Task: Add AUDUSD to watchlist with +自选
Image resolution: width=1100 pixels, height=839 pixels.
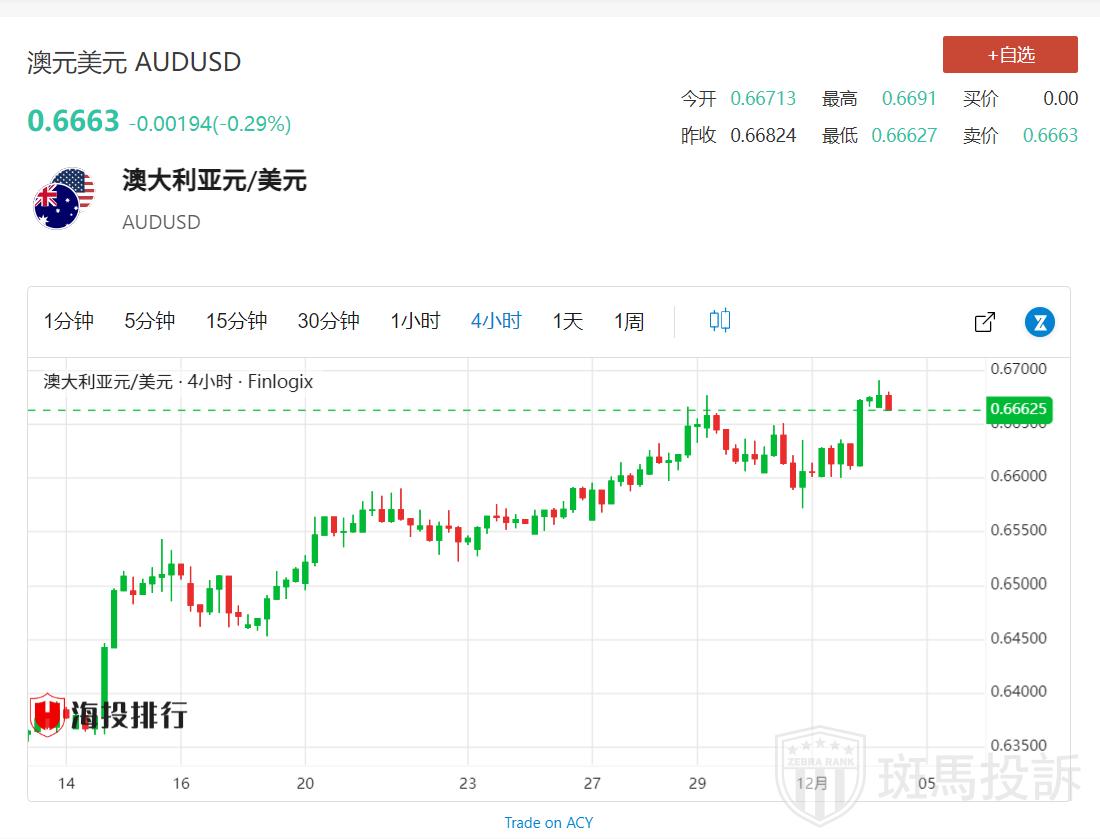Action: point(1010,55)
